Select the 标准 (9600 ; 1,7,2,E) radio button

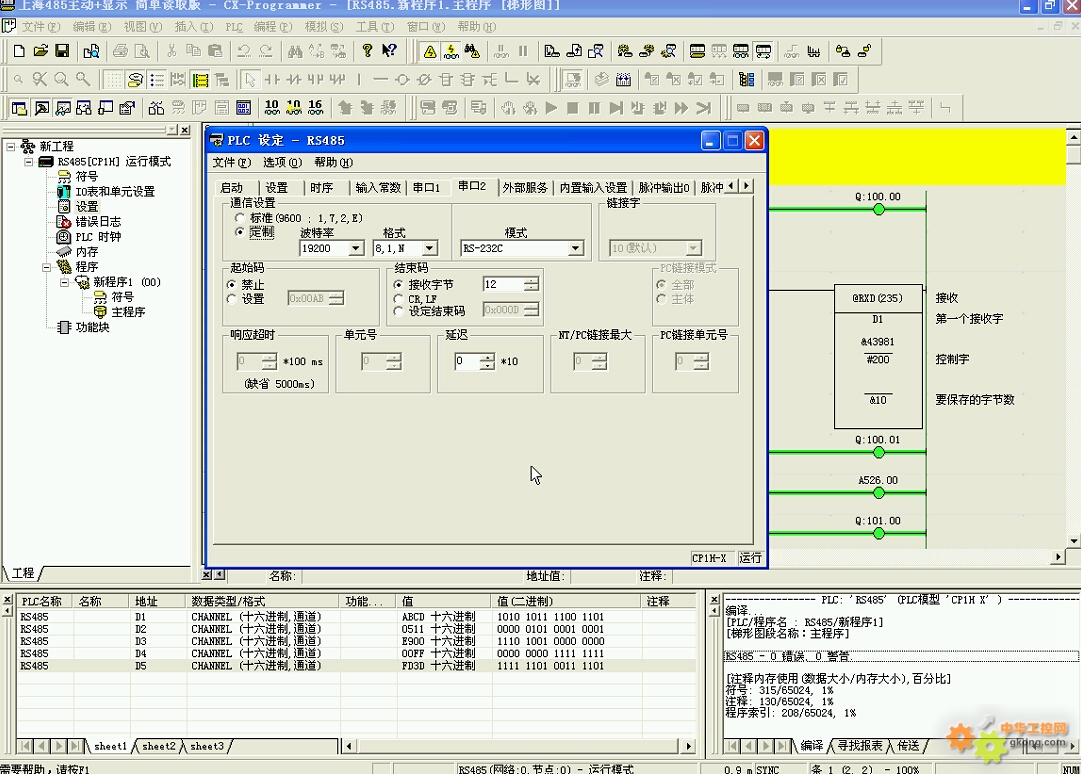click(x=240, y=218)
